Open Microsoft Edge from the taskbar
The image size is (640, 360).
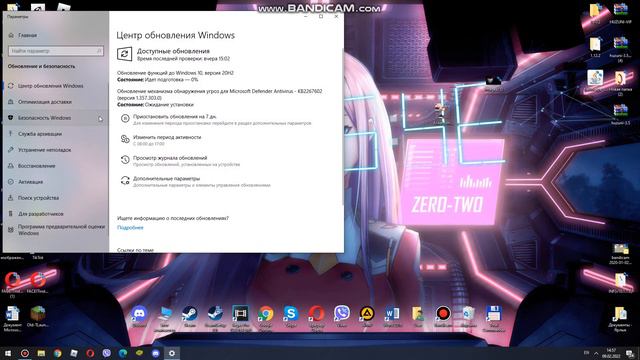coord(123,353)
